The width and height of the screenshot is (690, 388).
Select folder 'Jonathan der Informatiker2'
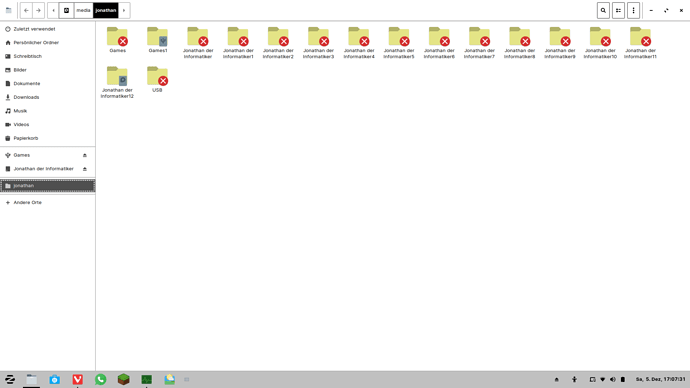278,43
